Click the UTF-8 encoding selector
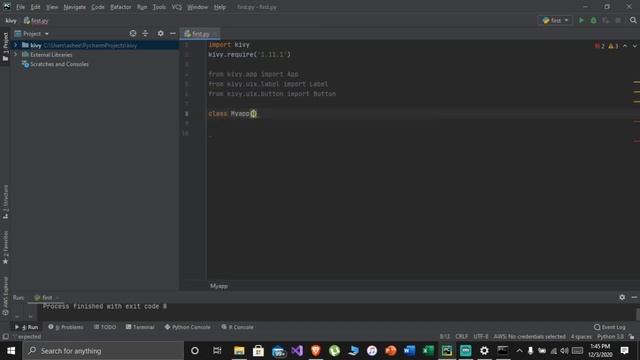Screen dimensions: 640x360 click(x=481, y=337)
